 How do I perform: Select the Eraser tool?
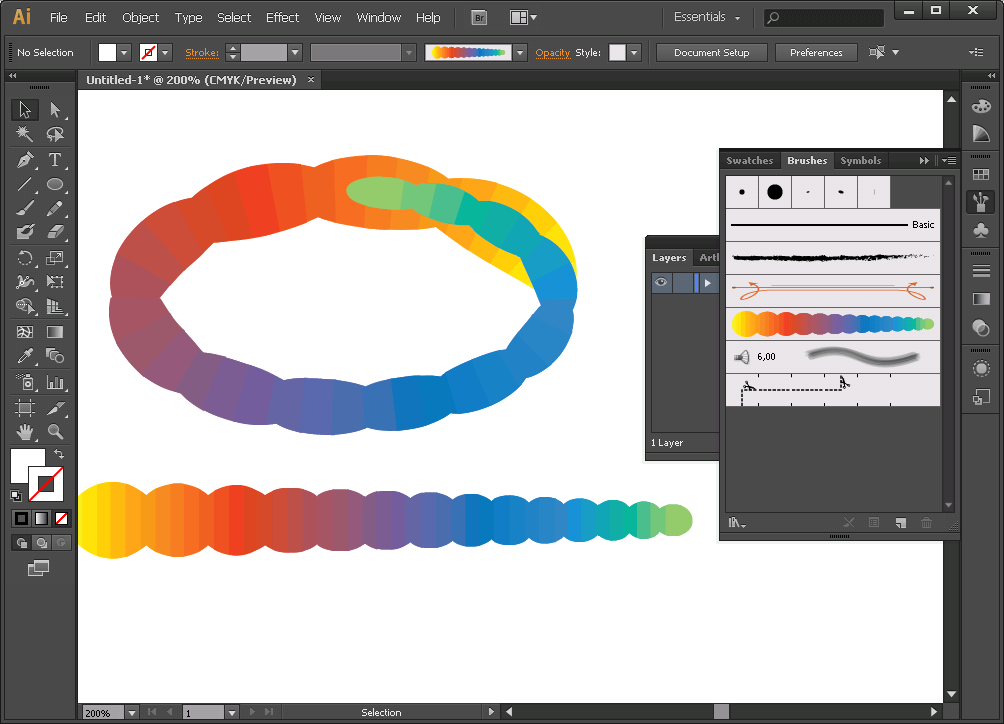tap(55, 231)
